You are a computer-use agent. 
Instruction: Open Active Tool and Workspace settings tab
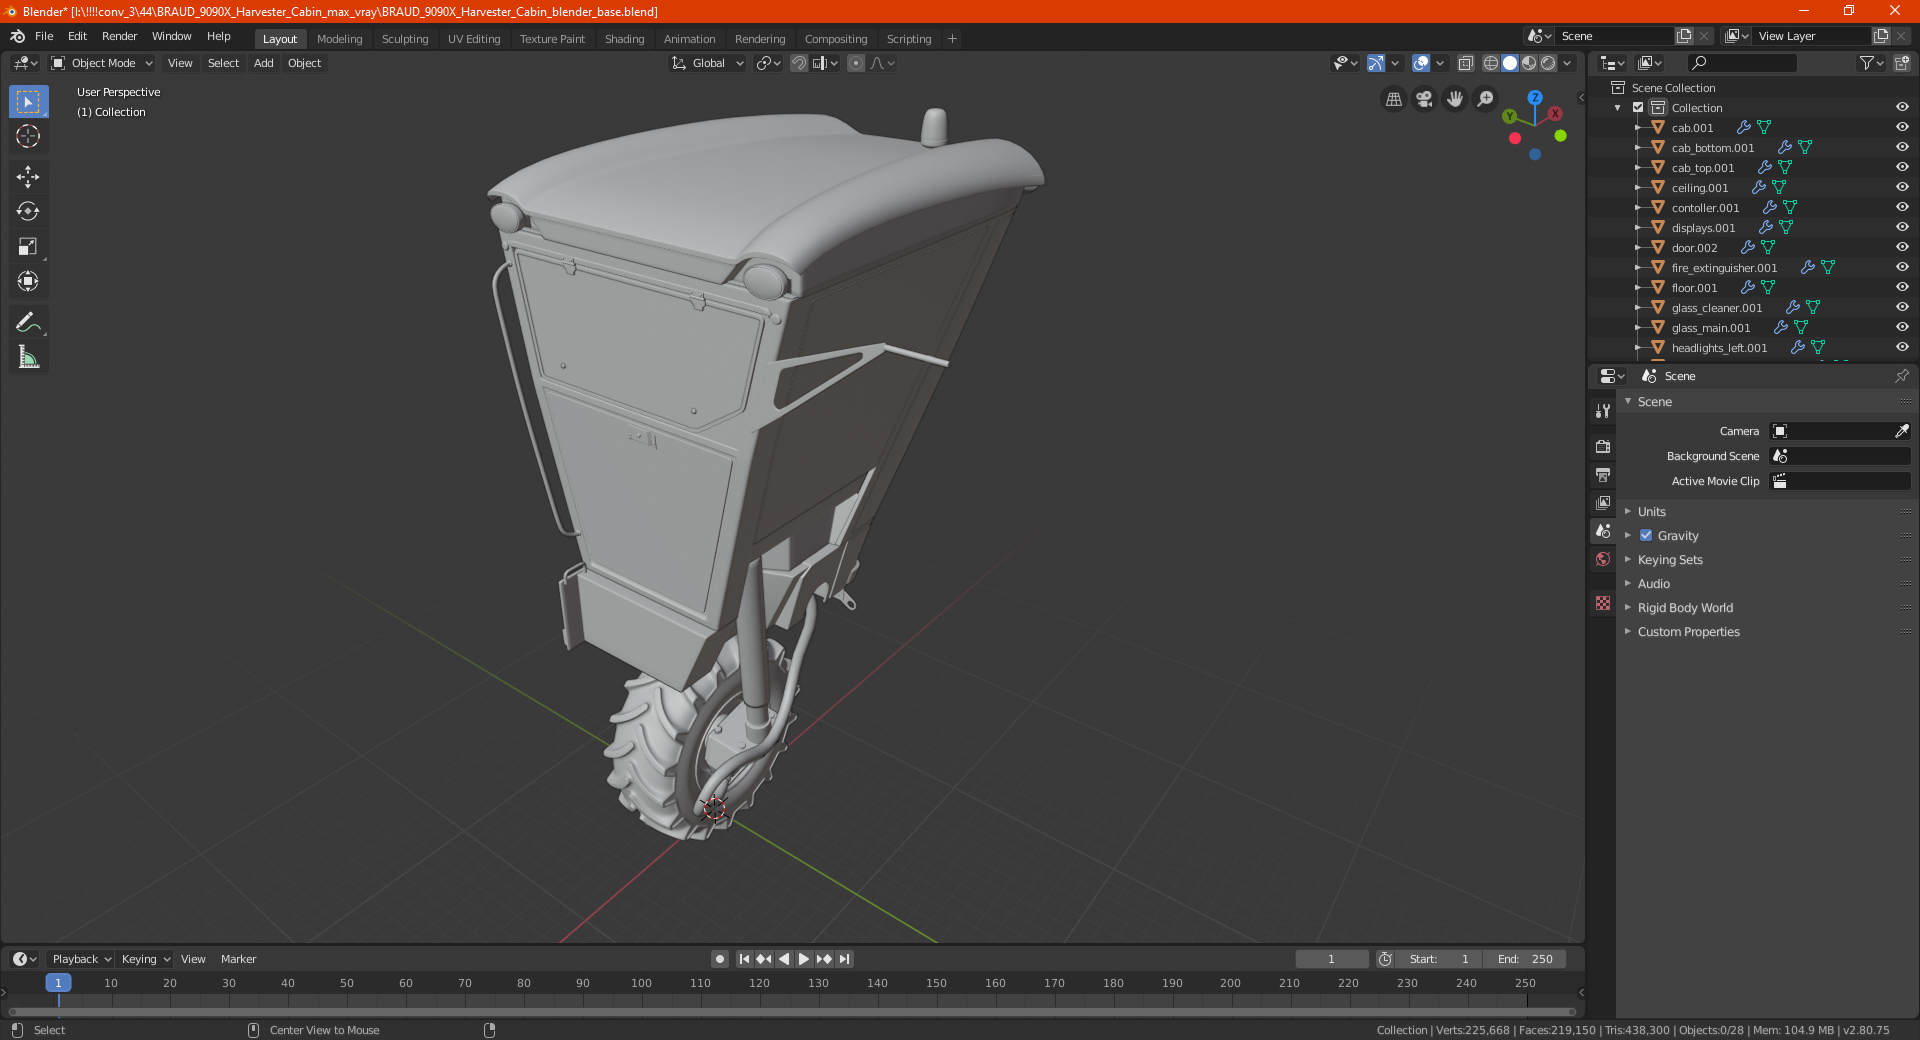pyautogui.click(x=1603, y=411)
